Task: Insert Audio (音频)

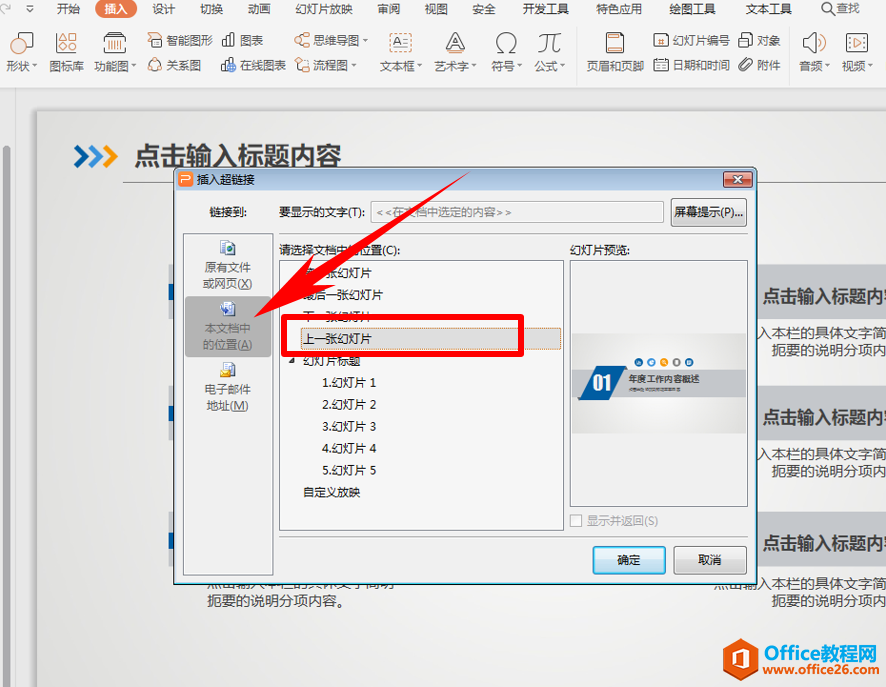Action: (814, 52)
